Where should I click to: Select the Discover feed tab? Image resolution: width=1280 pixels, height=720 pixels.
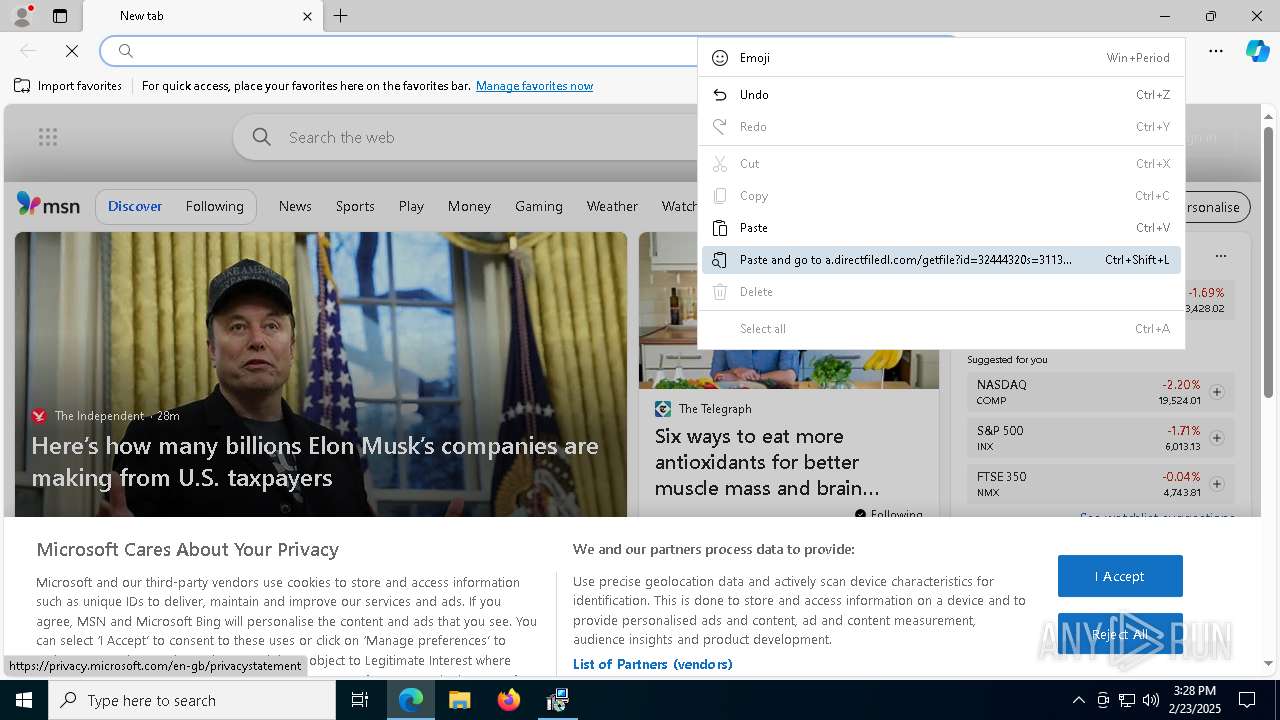coord(135,206)
